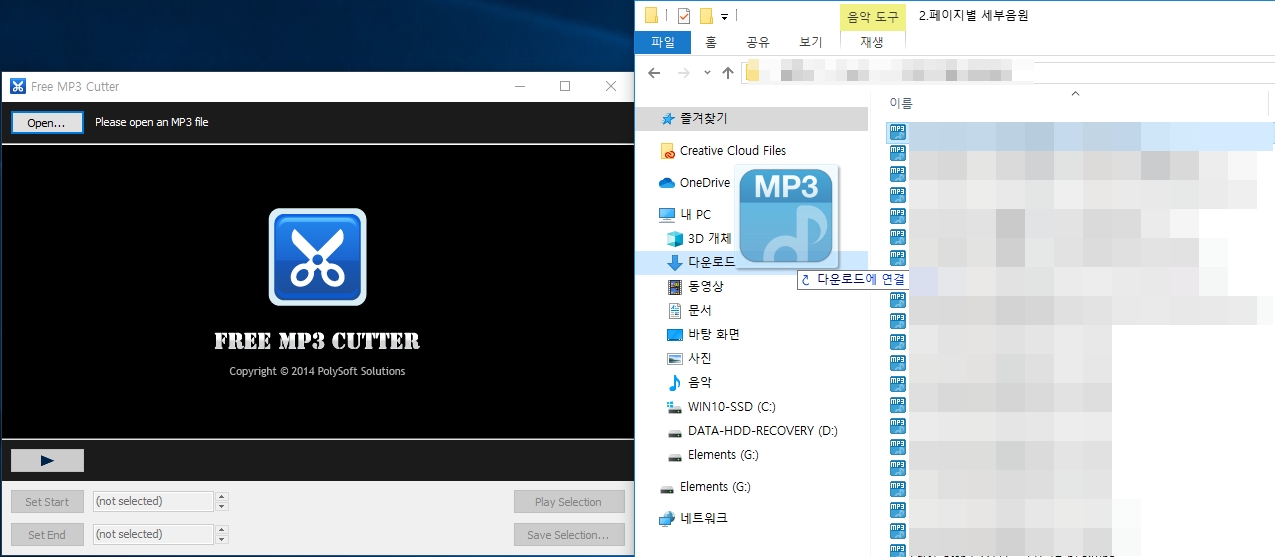Click the New folder icon in Explorer quick access toolbar
Viewport: 1275px width, 557px height.
pyautogui.click(x=706, y=15)
